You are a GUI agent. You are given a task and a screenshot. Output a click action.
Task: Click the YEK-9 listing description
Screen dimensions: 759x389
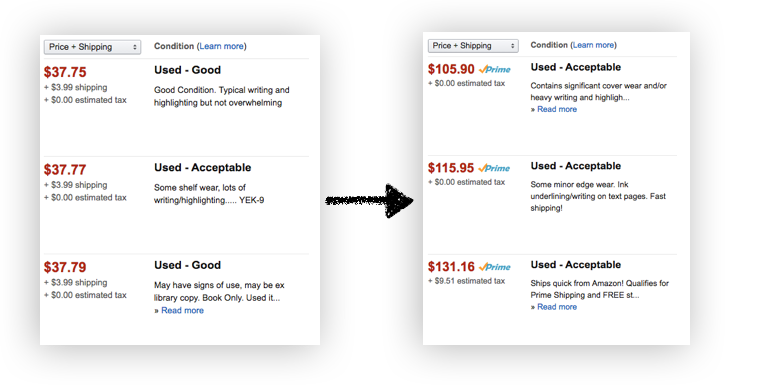[209, 194]
